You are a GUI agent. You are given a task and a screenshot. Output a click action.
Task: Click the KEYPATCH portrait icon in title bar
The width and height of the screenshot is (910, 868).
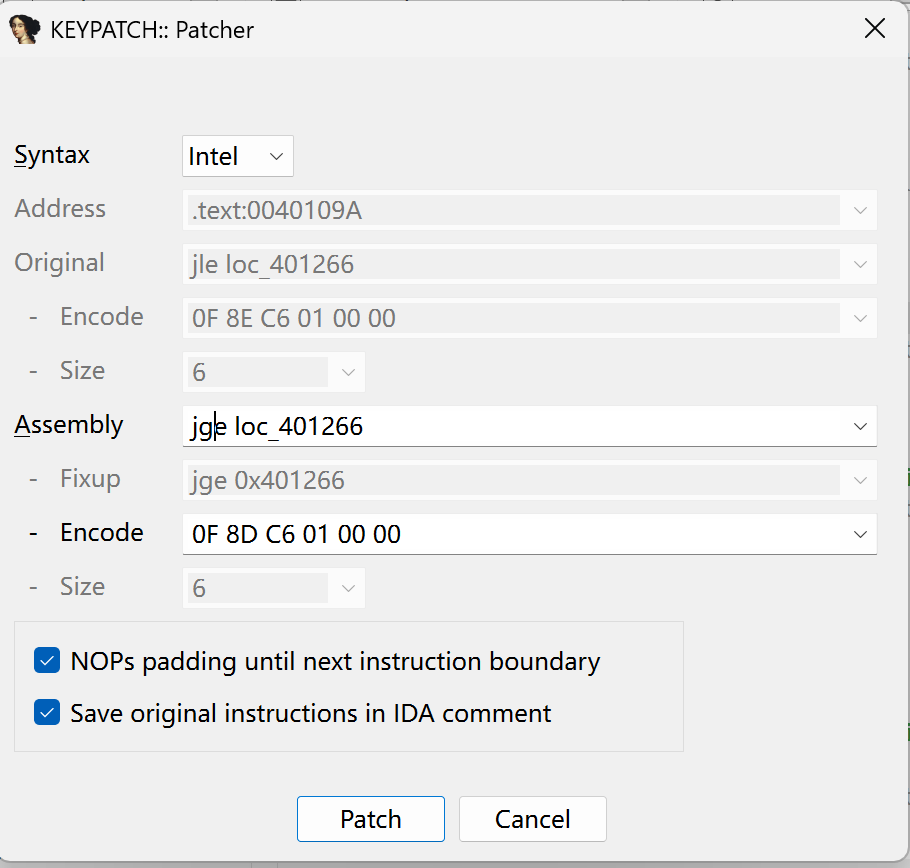[x=25, y=30]
